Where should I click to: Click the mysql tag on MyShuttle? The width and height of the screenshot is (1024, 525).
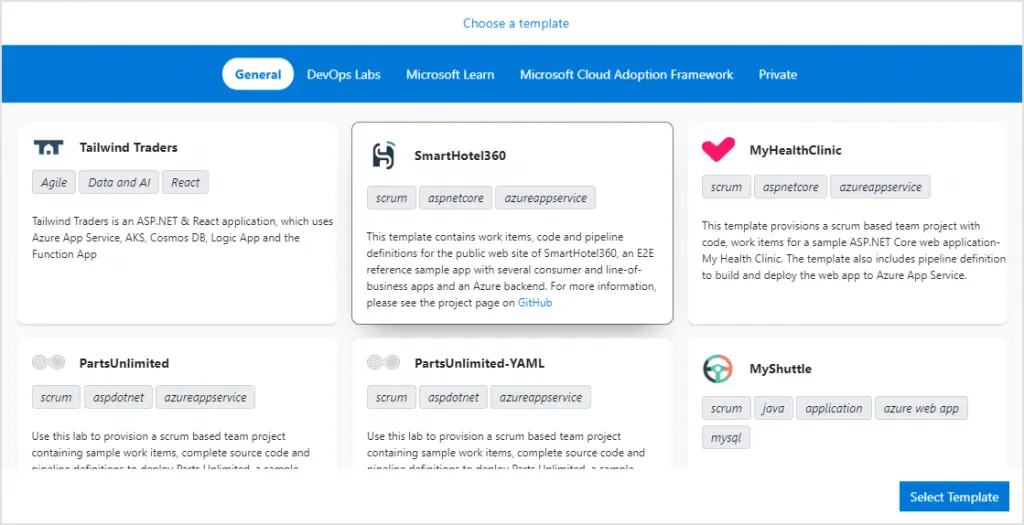click(x=726, y=438)
